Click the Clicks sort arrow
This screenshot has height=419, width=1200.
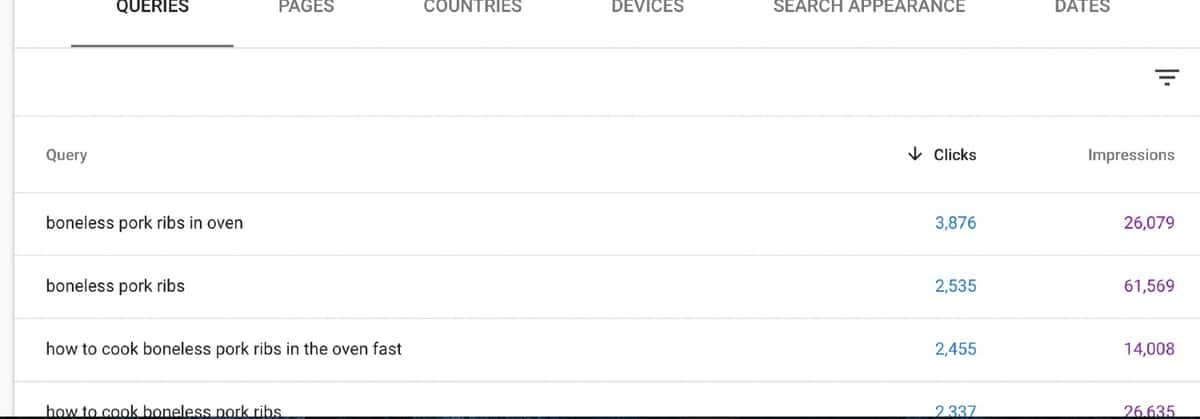[914, 154]
